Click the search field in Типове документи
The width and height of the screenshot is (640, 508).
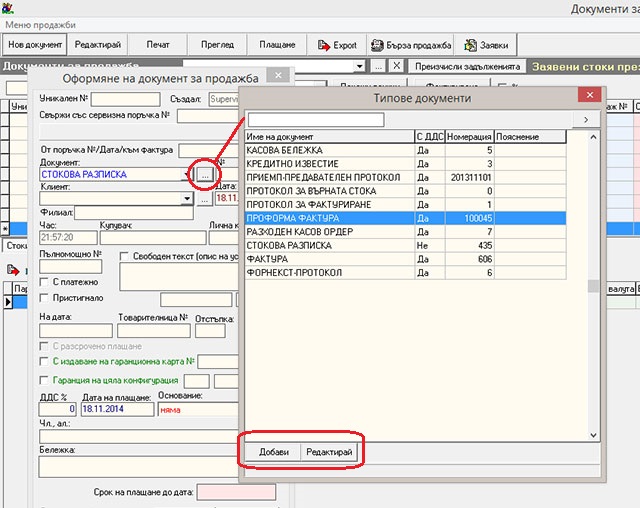(316, 120)
